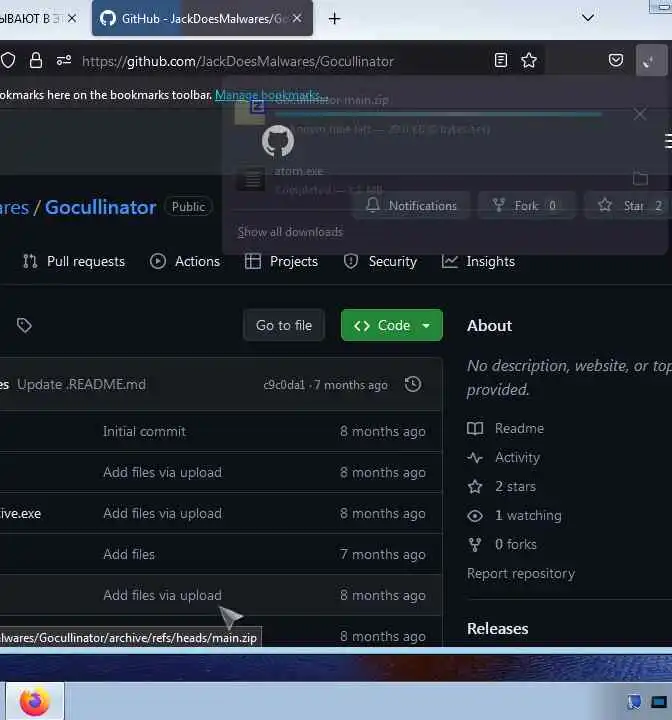Click the star icon beside 2 stars
672x720 pixels.
(x=475, y=486)
